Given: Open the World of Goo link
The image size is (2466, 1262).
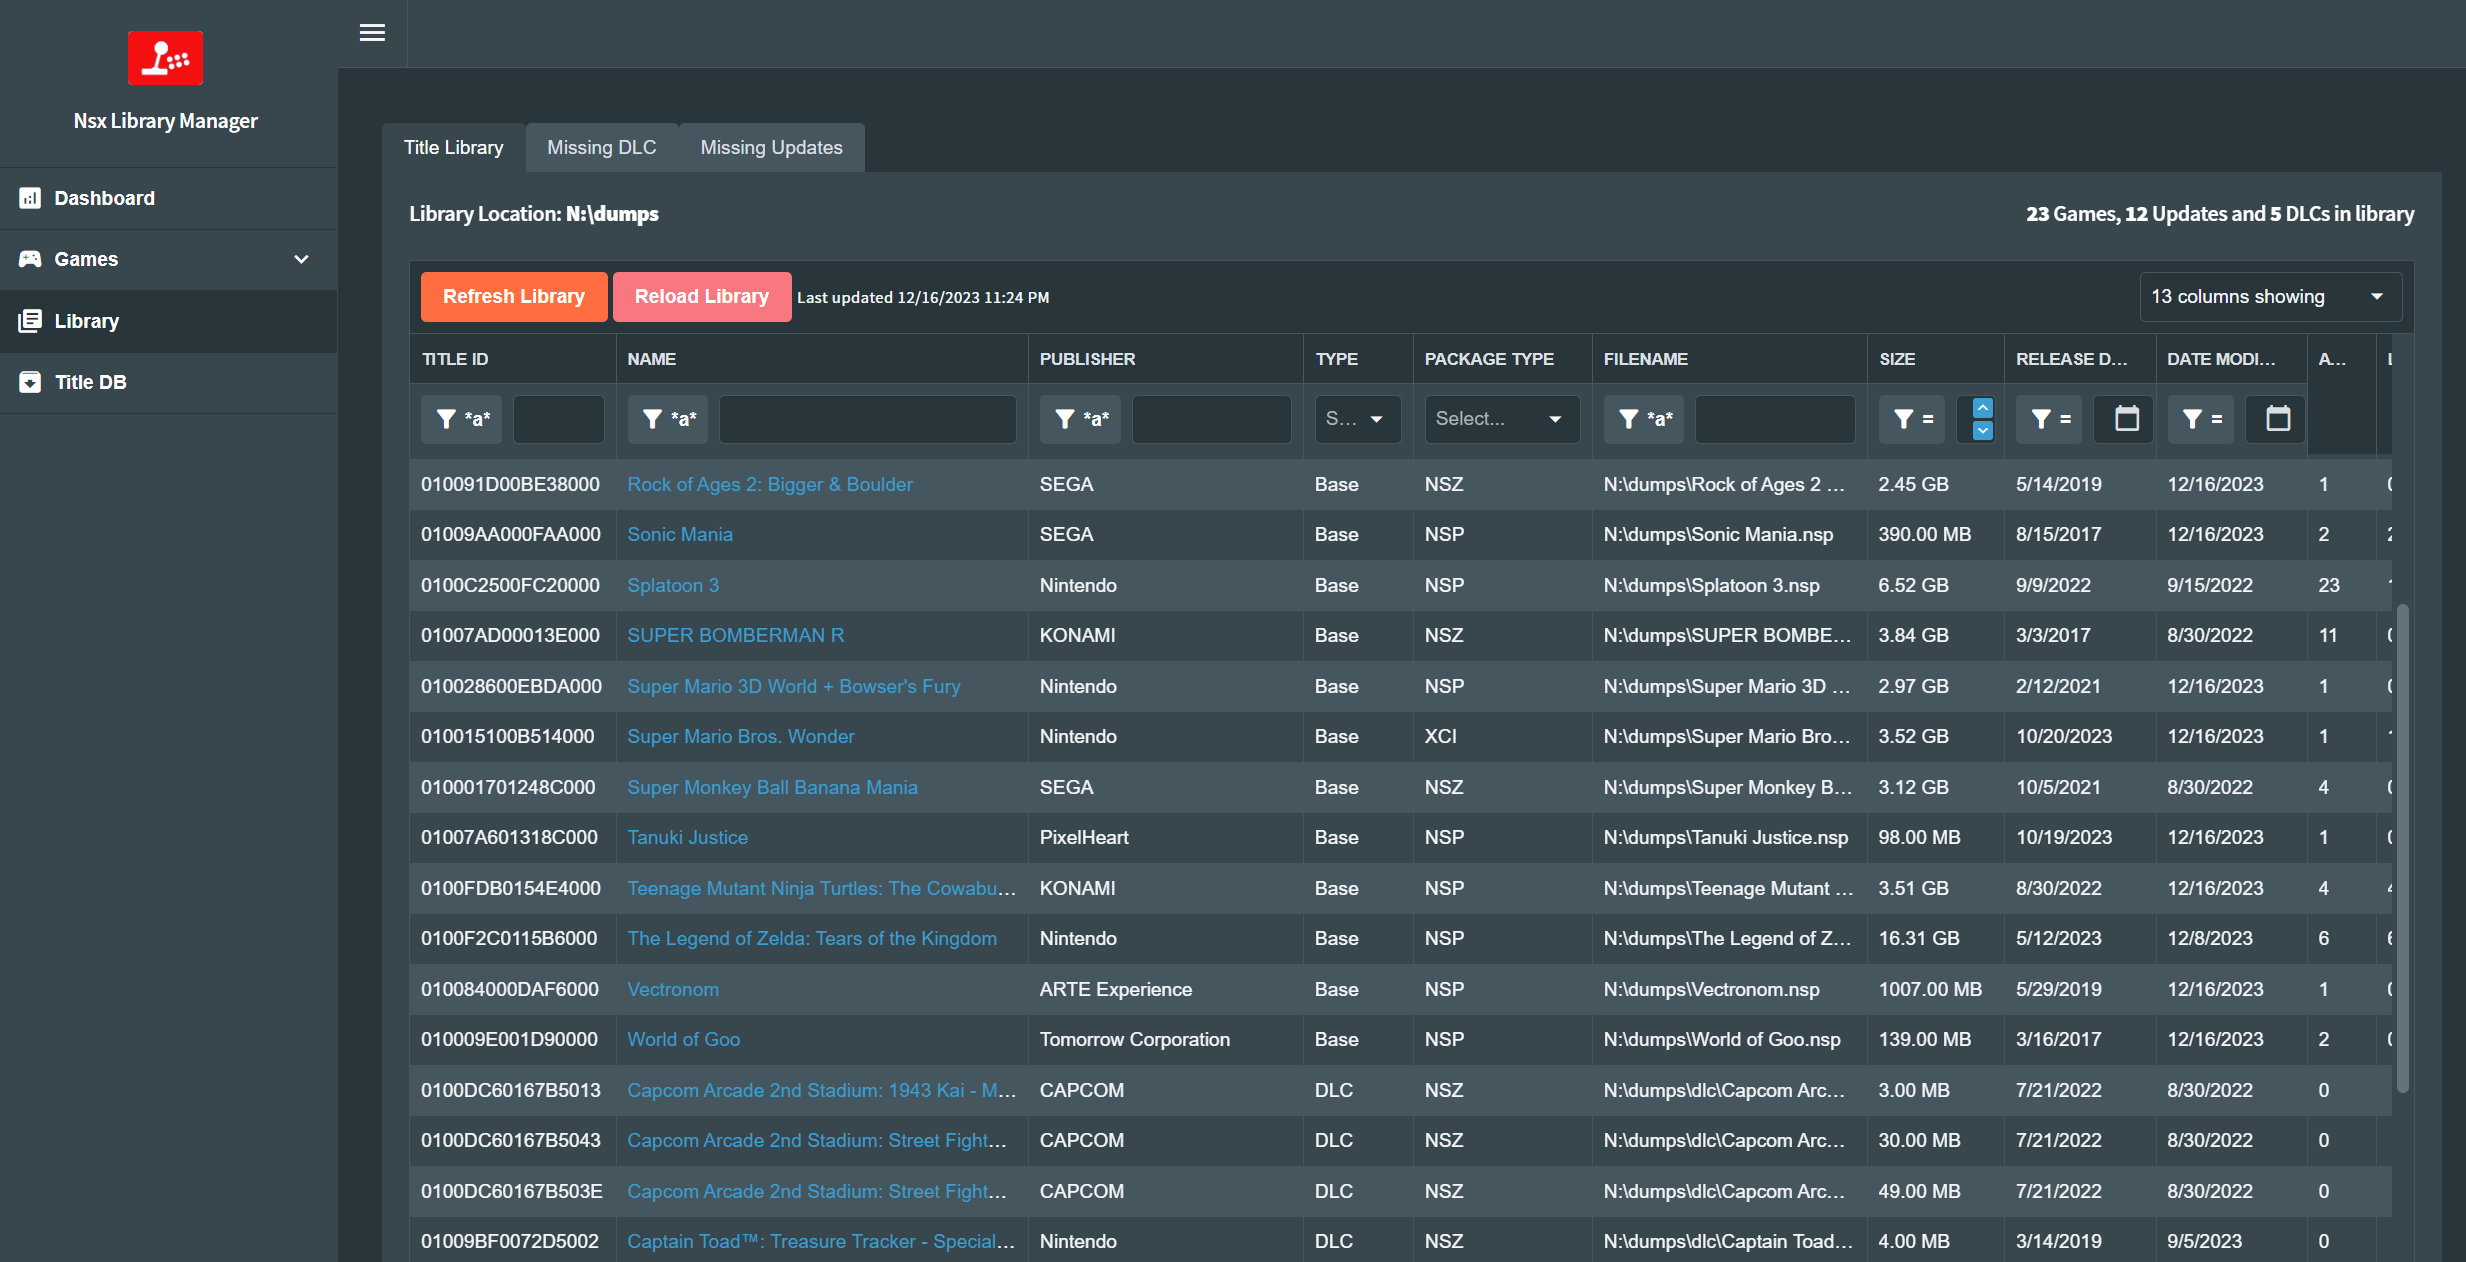Looking at the screenshot, I should (684, 1040).
